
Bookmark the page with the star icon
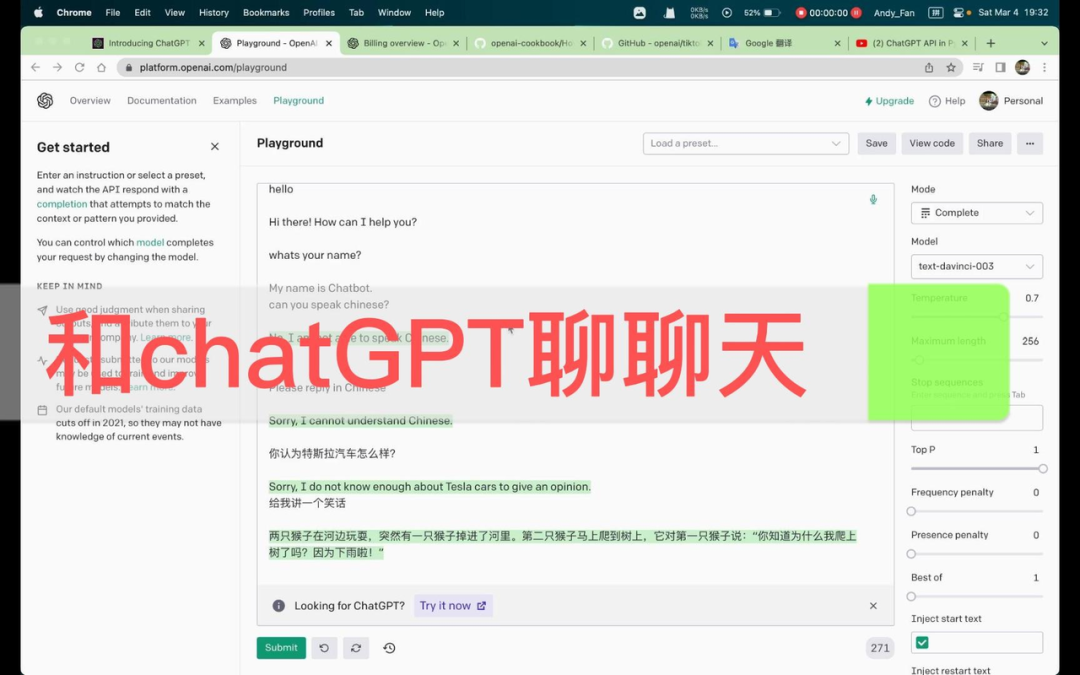click(x=951, y=68)
